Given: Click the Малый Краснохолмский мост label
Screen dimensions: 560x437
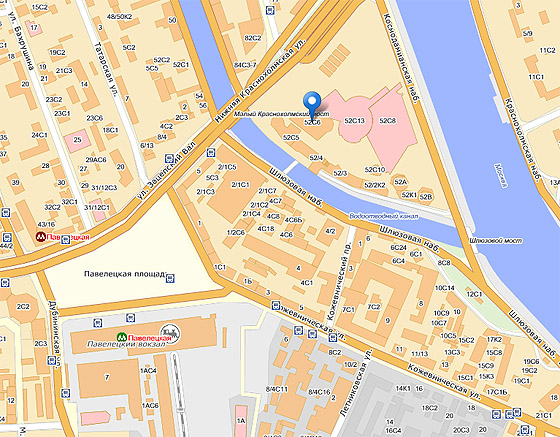Looking at the screenshot, I should point(281,114).
